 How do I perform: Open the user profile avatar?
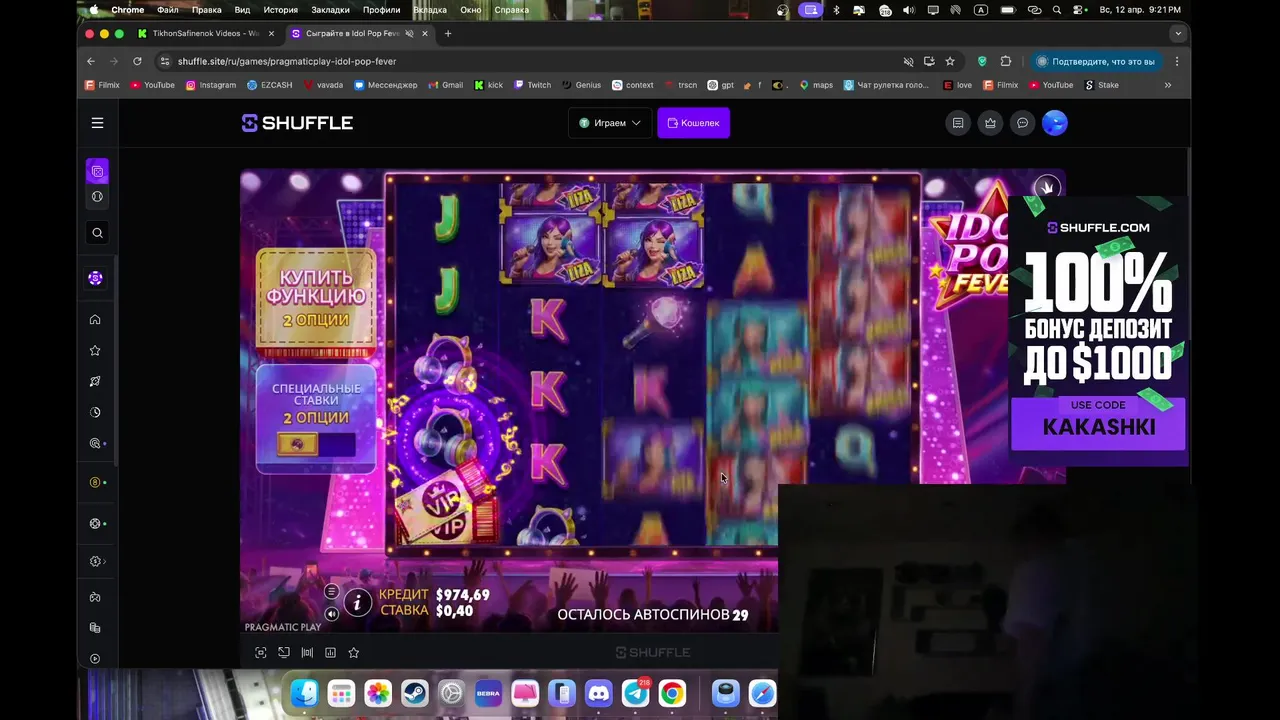coord(1054,123)
